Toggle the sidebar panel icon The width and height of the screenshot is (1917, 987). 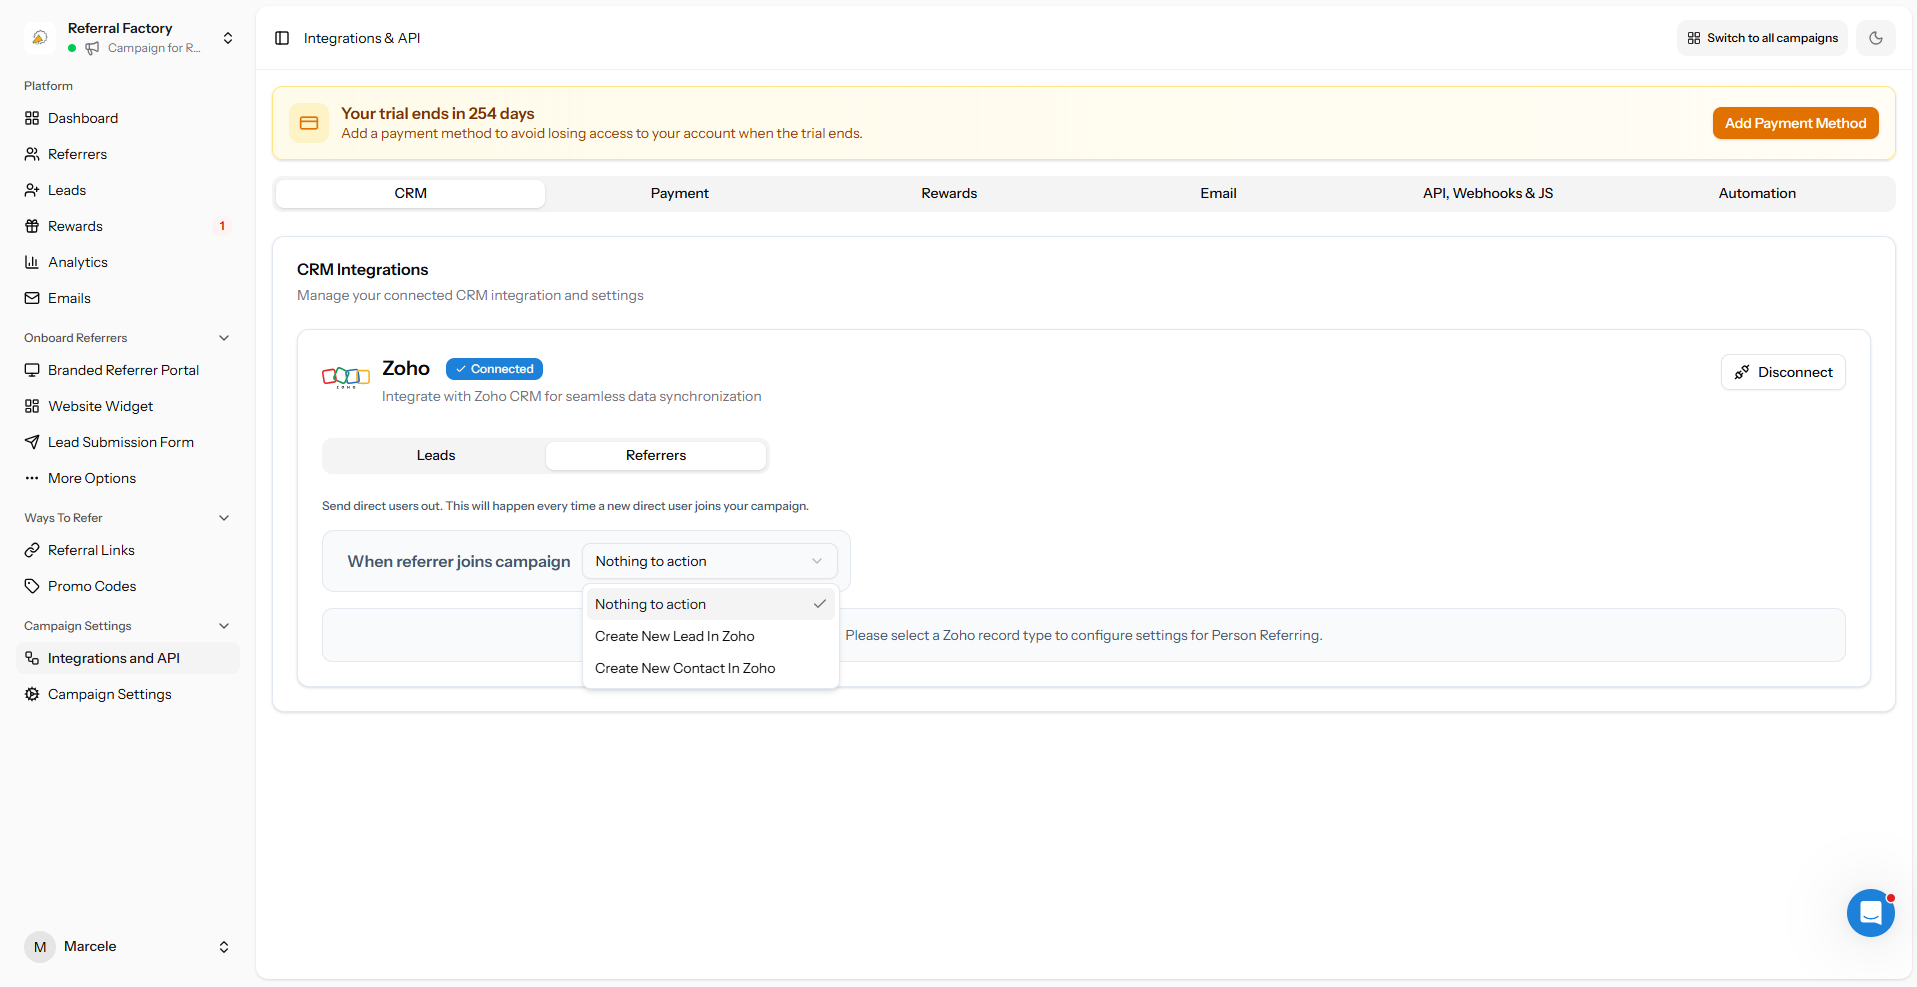pyautogui.click(x=282, y=38)
